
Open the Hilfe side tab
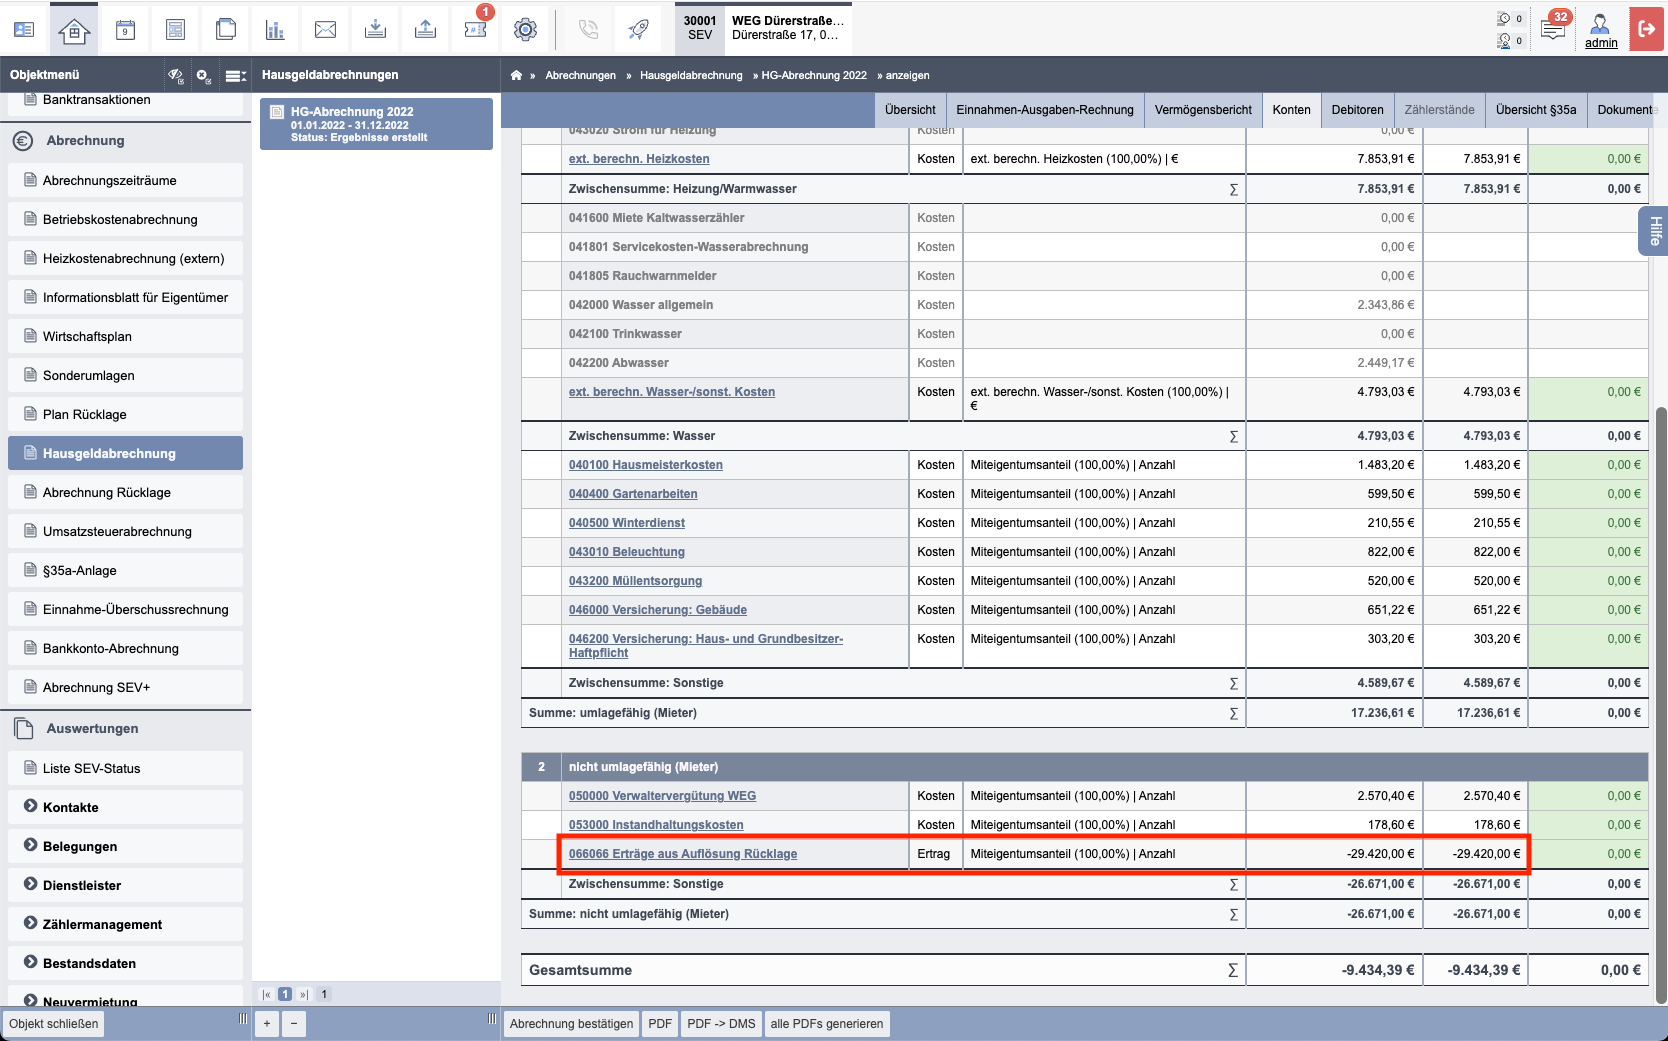pos(1654,231)
